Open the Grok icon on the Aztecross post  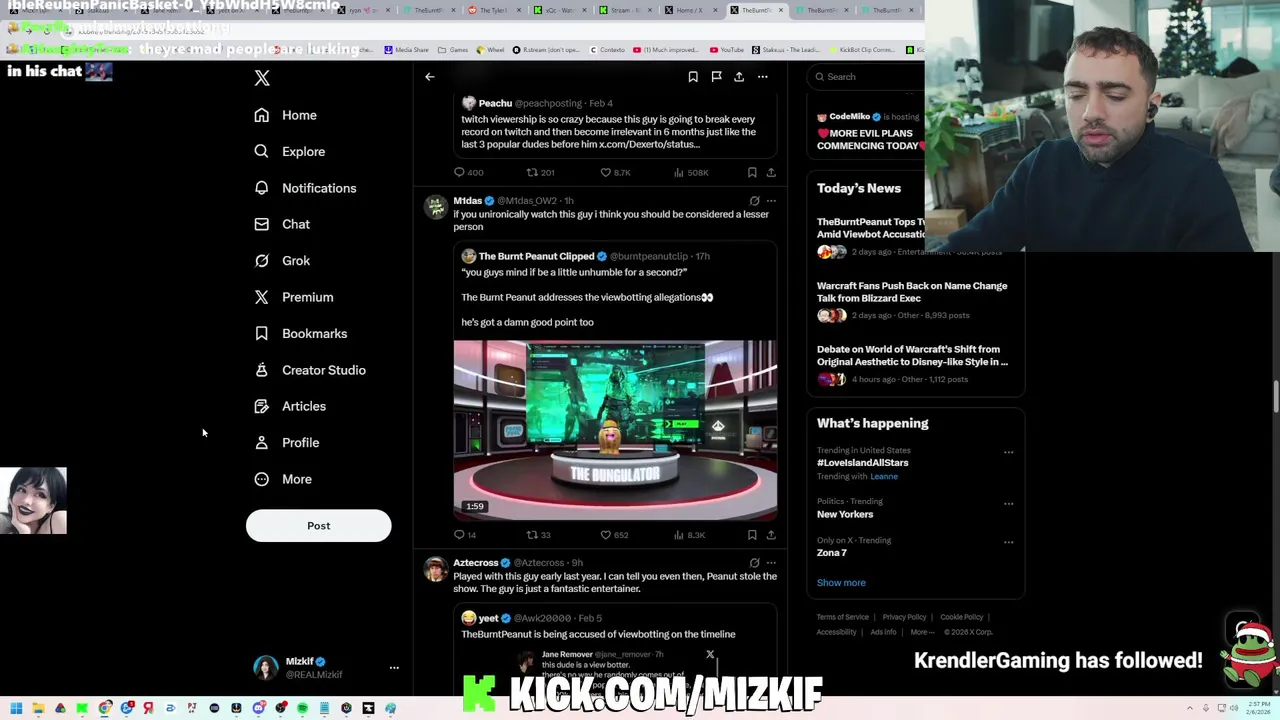point(755,563)
